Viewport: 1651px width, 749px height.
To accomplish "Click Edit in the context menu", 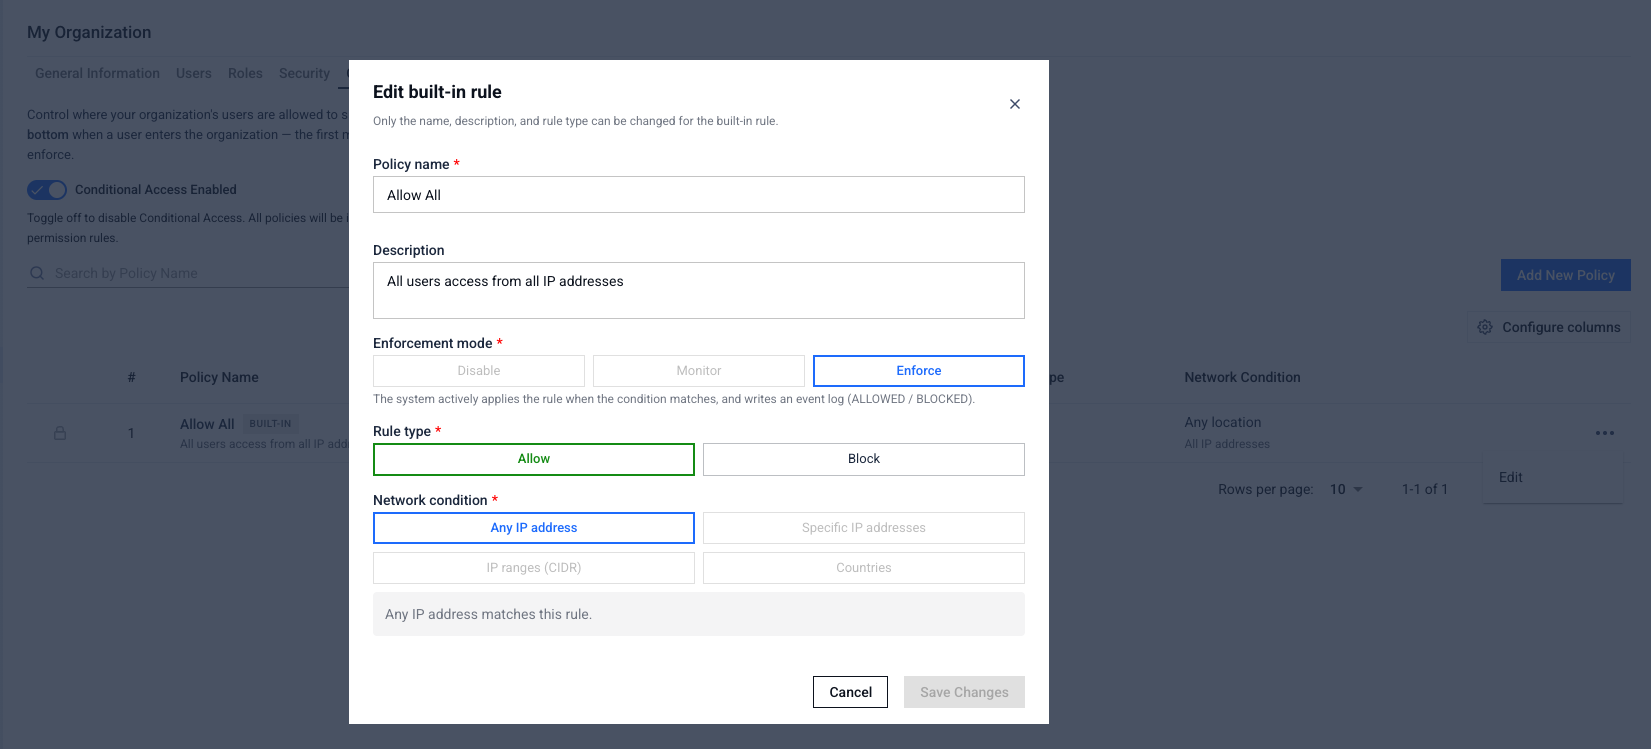I will pyautogui.click(x=1511, y=477).
